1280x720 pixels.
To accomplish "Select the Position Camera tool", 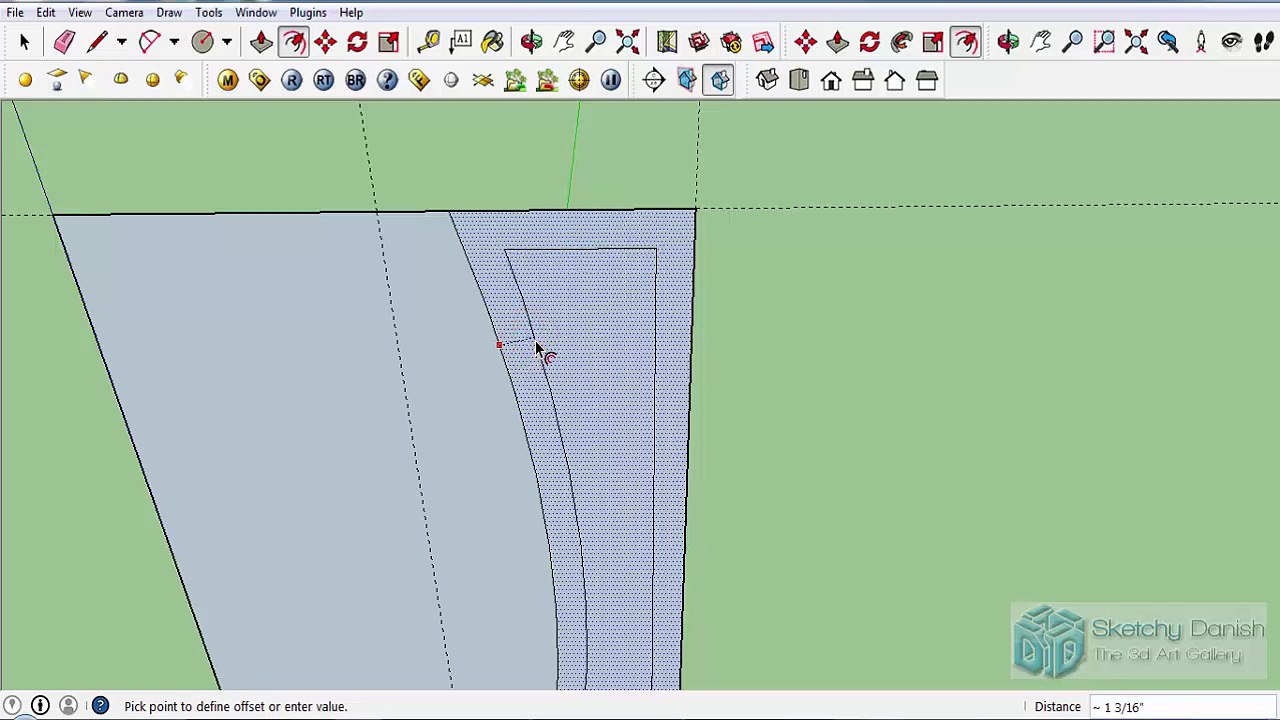I will [1200, 42].
